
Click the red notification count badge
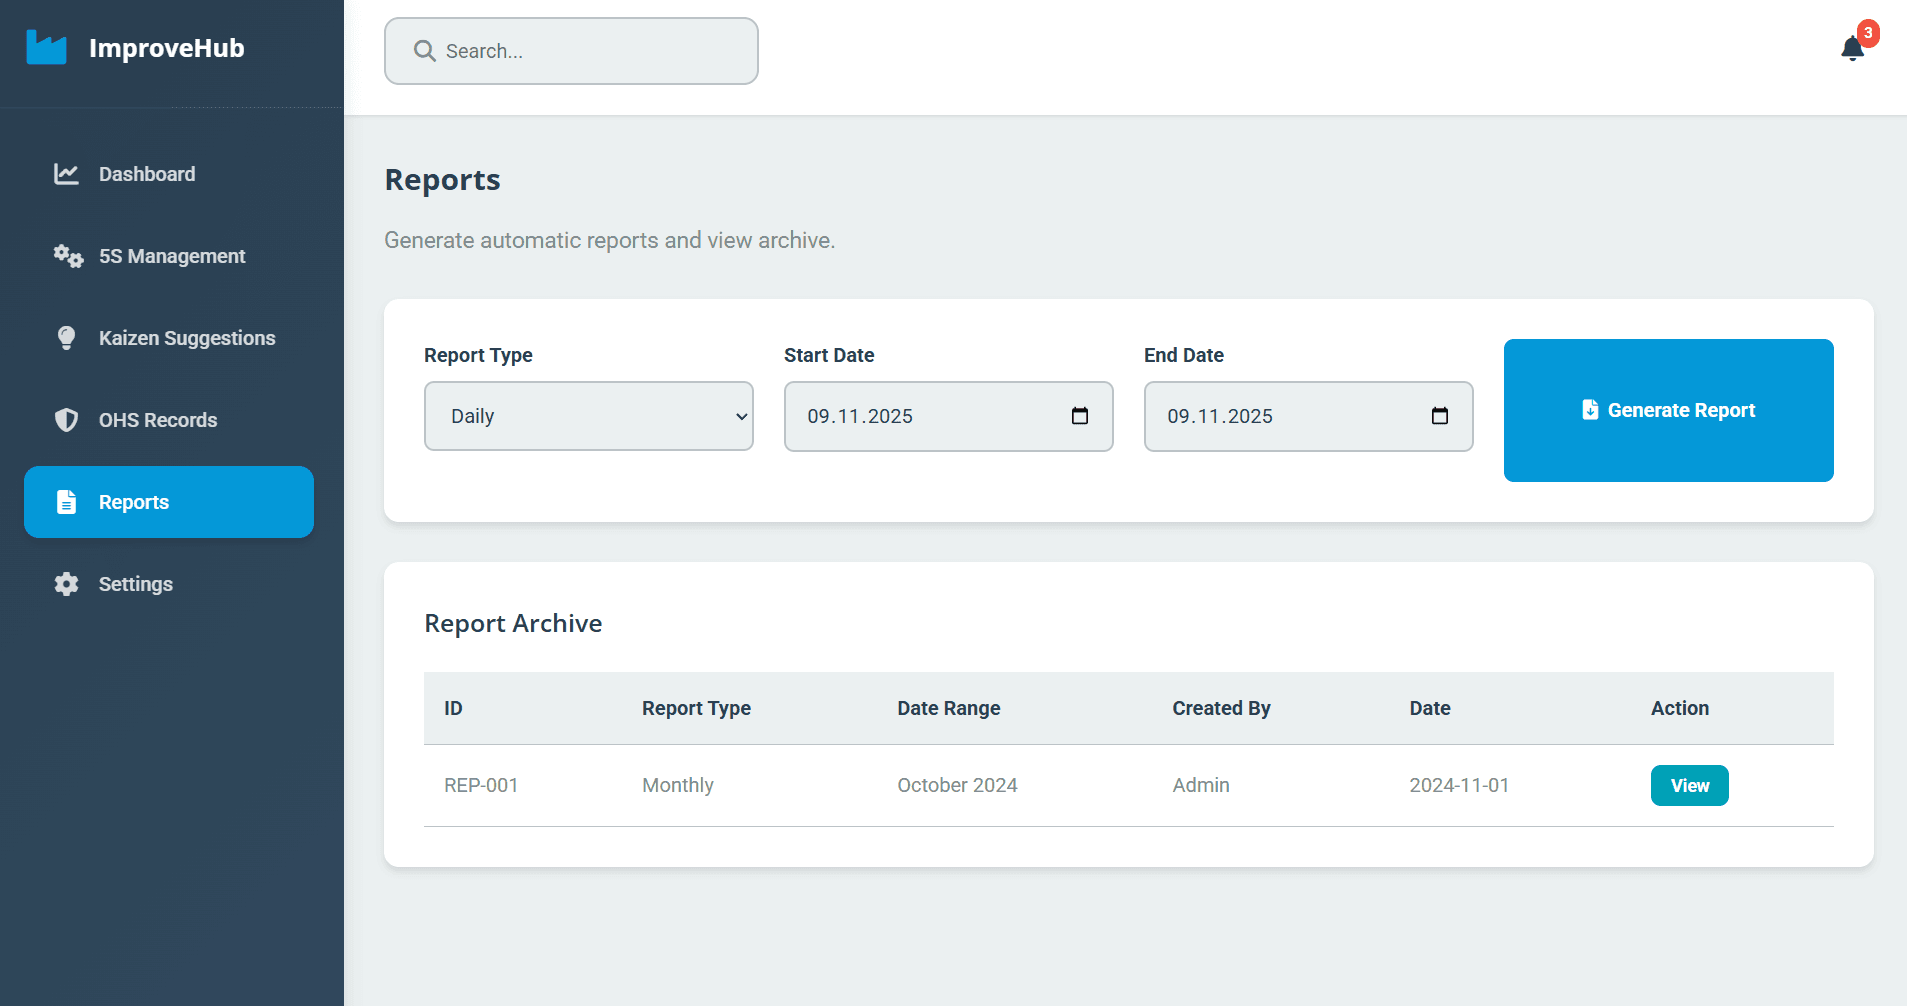tap(1867, 33)
